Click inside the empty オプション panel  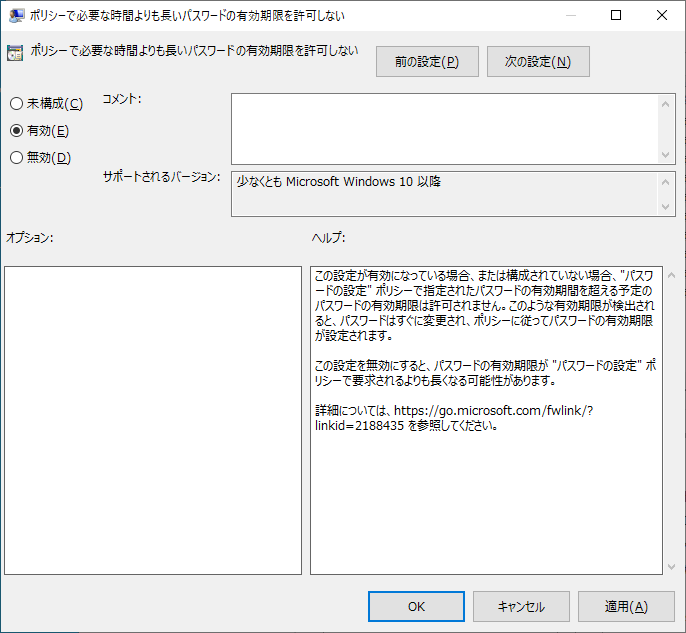pyautogui.click(x=153, y=420)
